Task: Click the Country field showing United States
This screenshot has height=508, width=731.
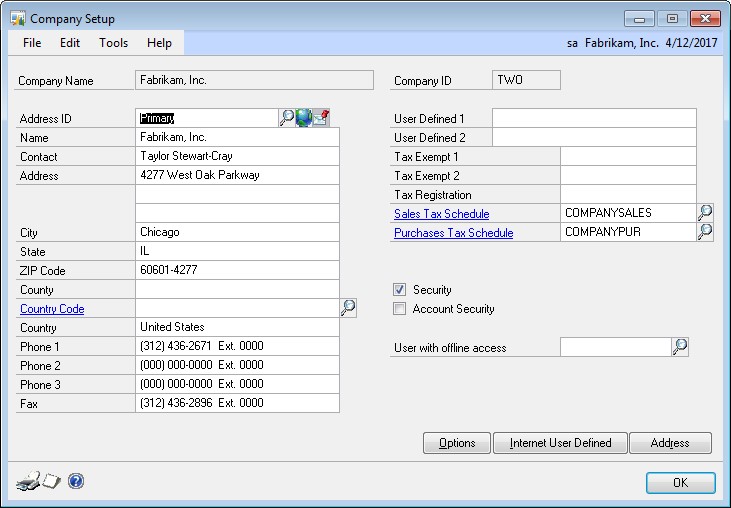Action: pos(237,327)
